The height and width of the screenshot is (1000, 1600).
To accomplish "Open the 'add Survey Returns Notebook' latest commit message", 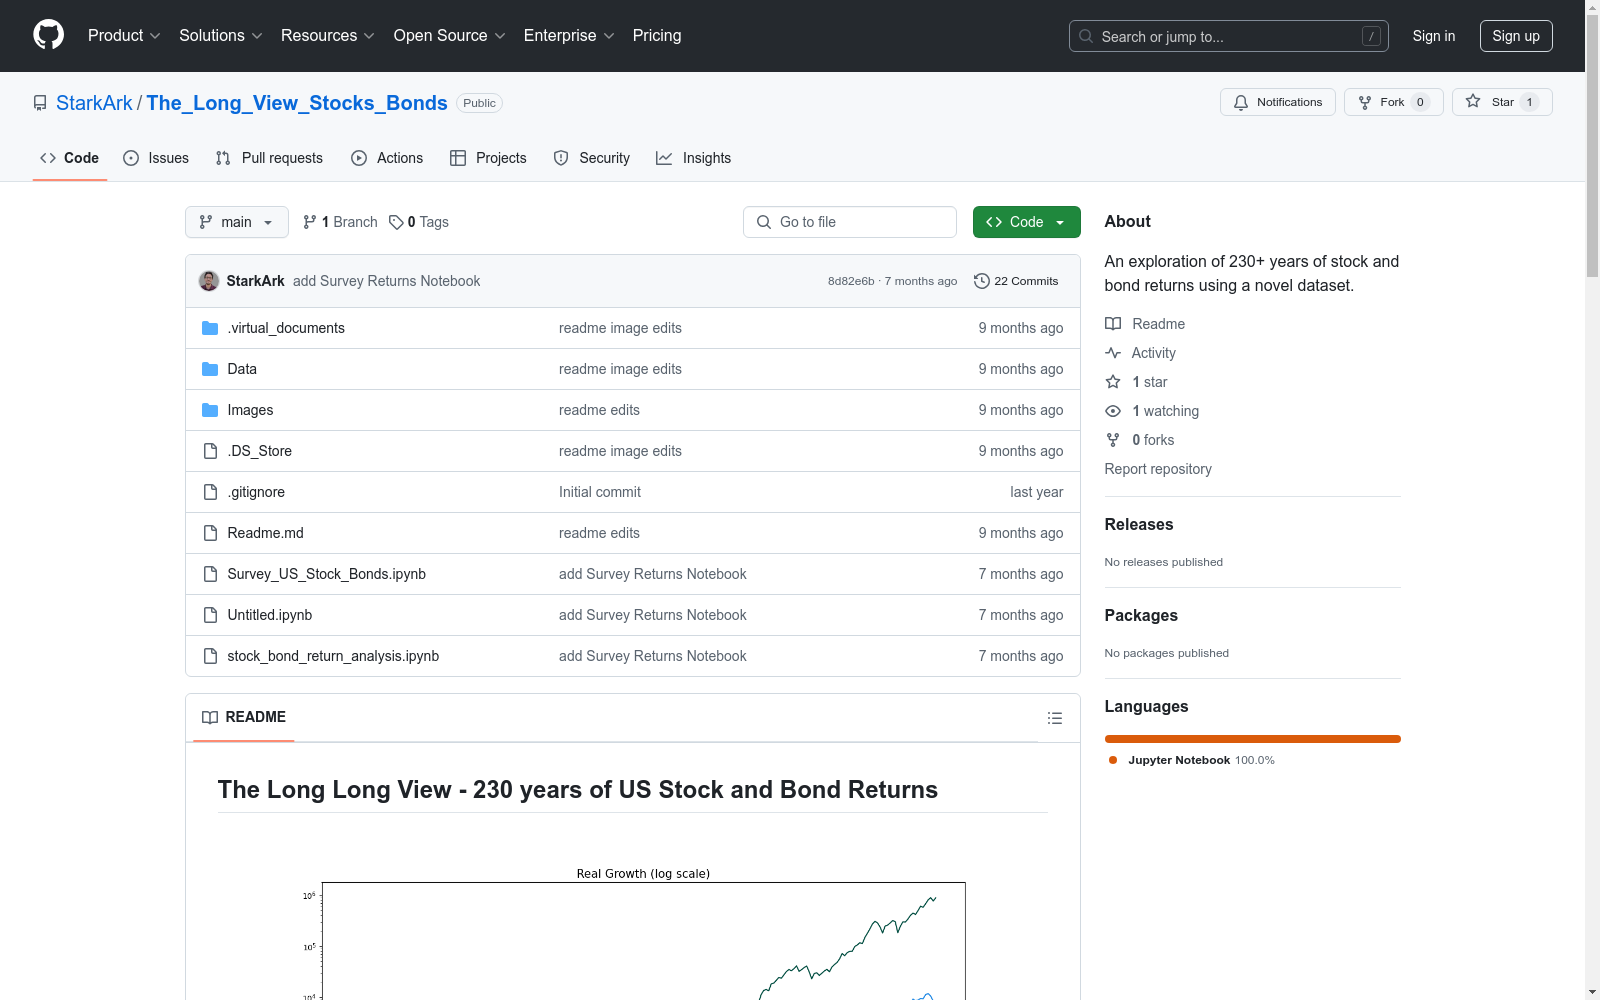I will tap(386, 281).
